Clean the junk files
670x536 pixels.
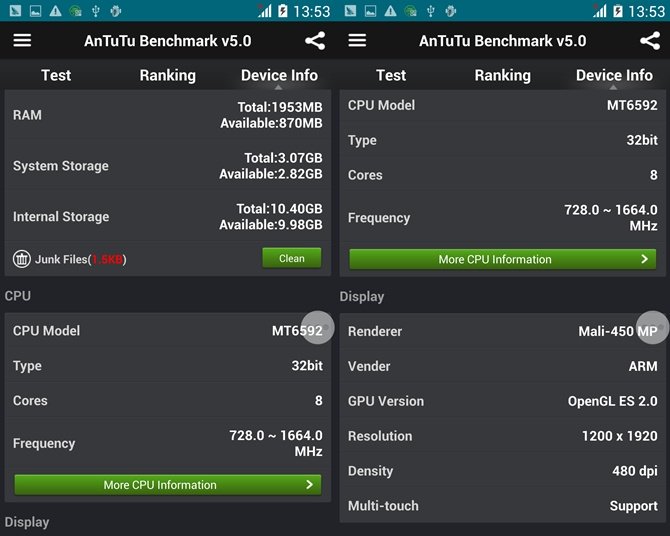(x=292, y=258)
